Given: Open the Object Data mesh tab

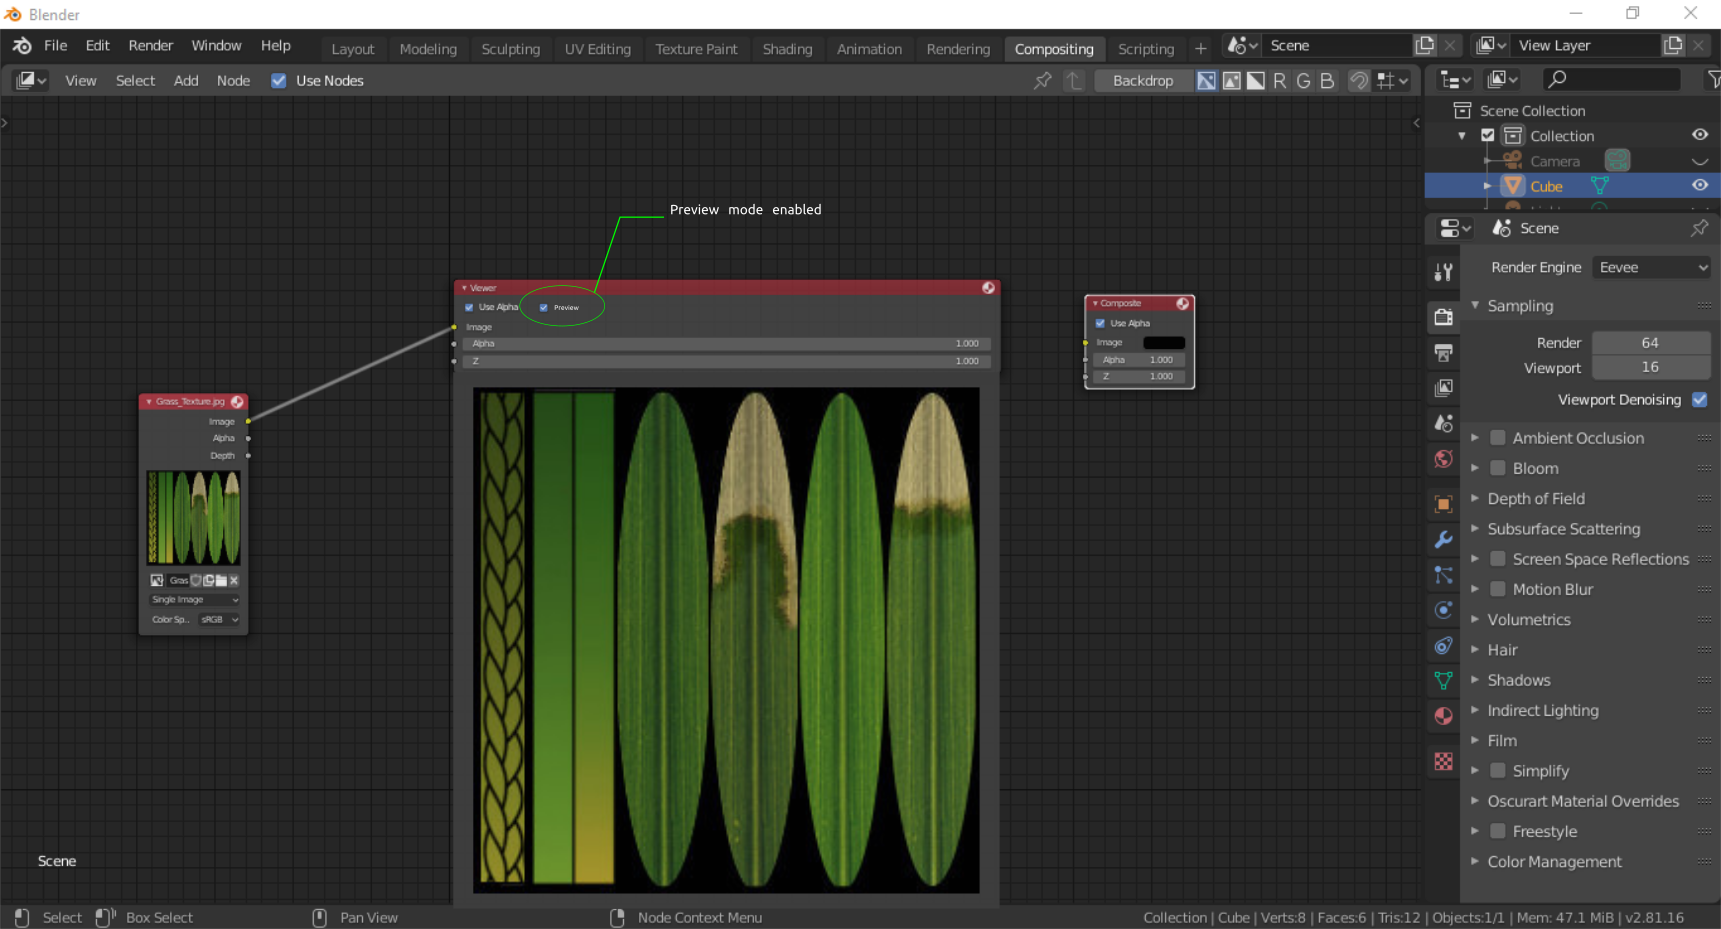Looking at the screenshot, I should pyautogui.click(x=1443, y=680).
